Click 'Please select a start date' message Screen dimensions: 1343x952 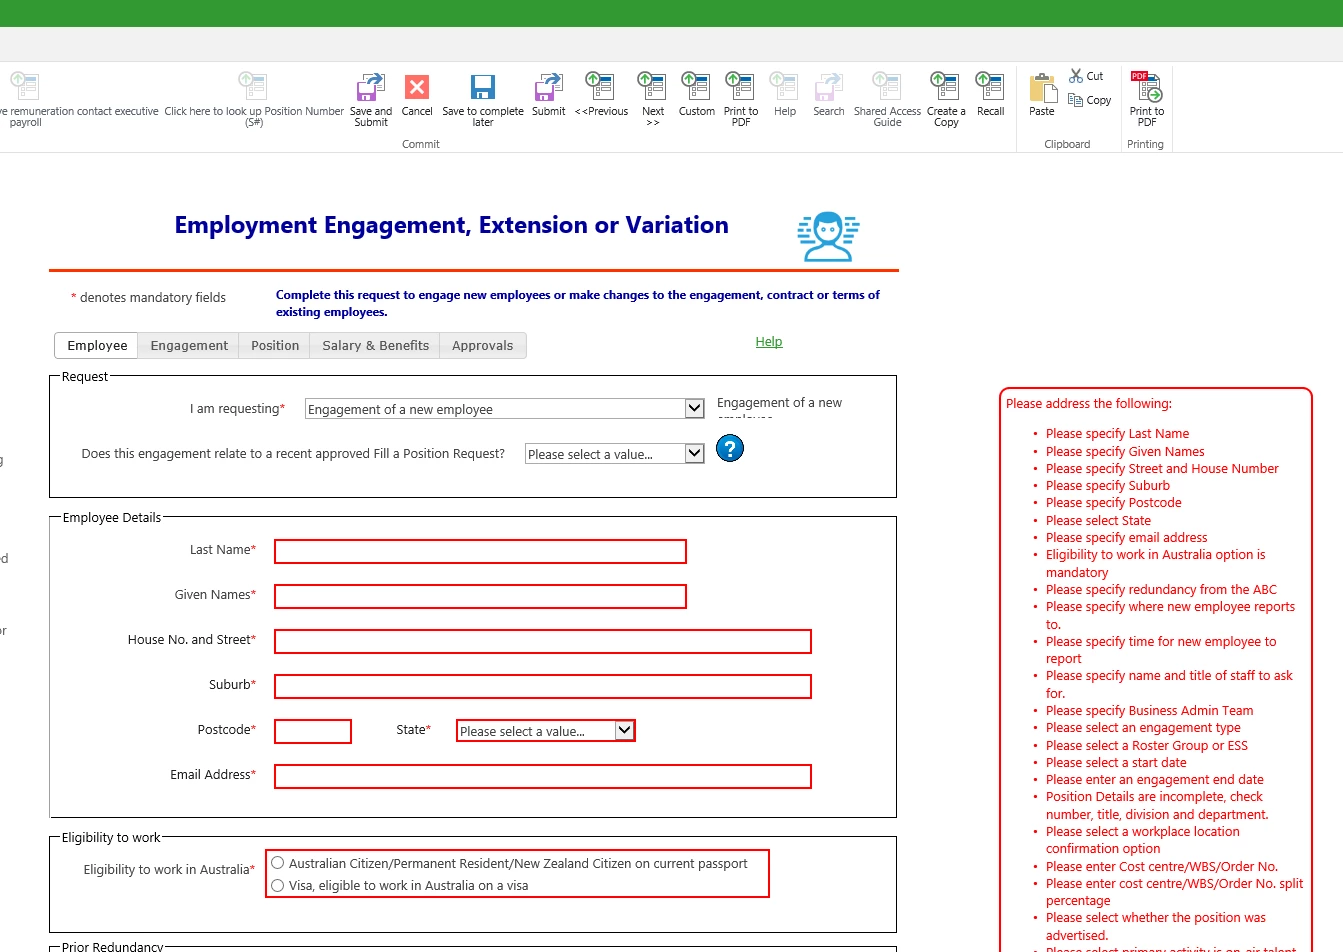(1116, 762)
